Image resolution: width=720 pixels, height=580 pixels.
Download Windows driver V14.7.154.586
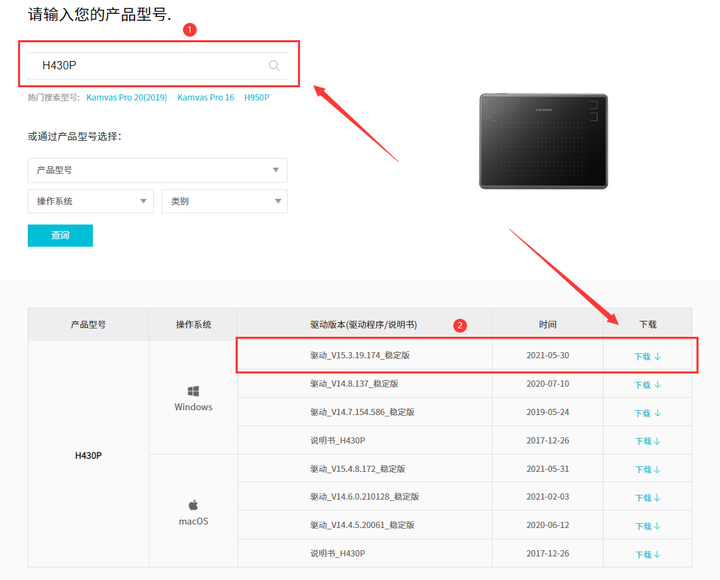click(x=647, y=412)
